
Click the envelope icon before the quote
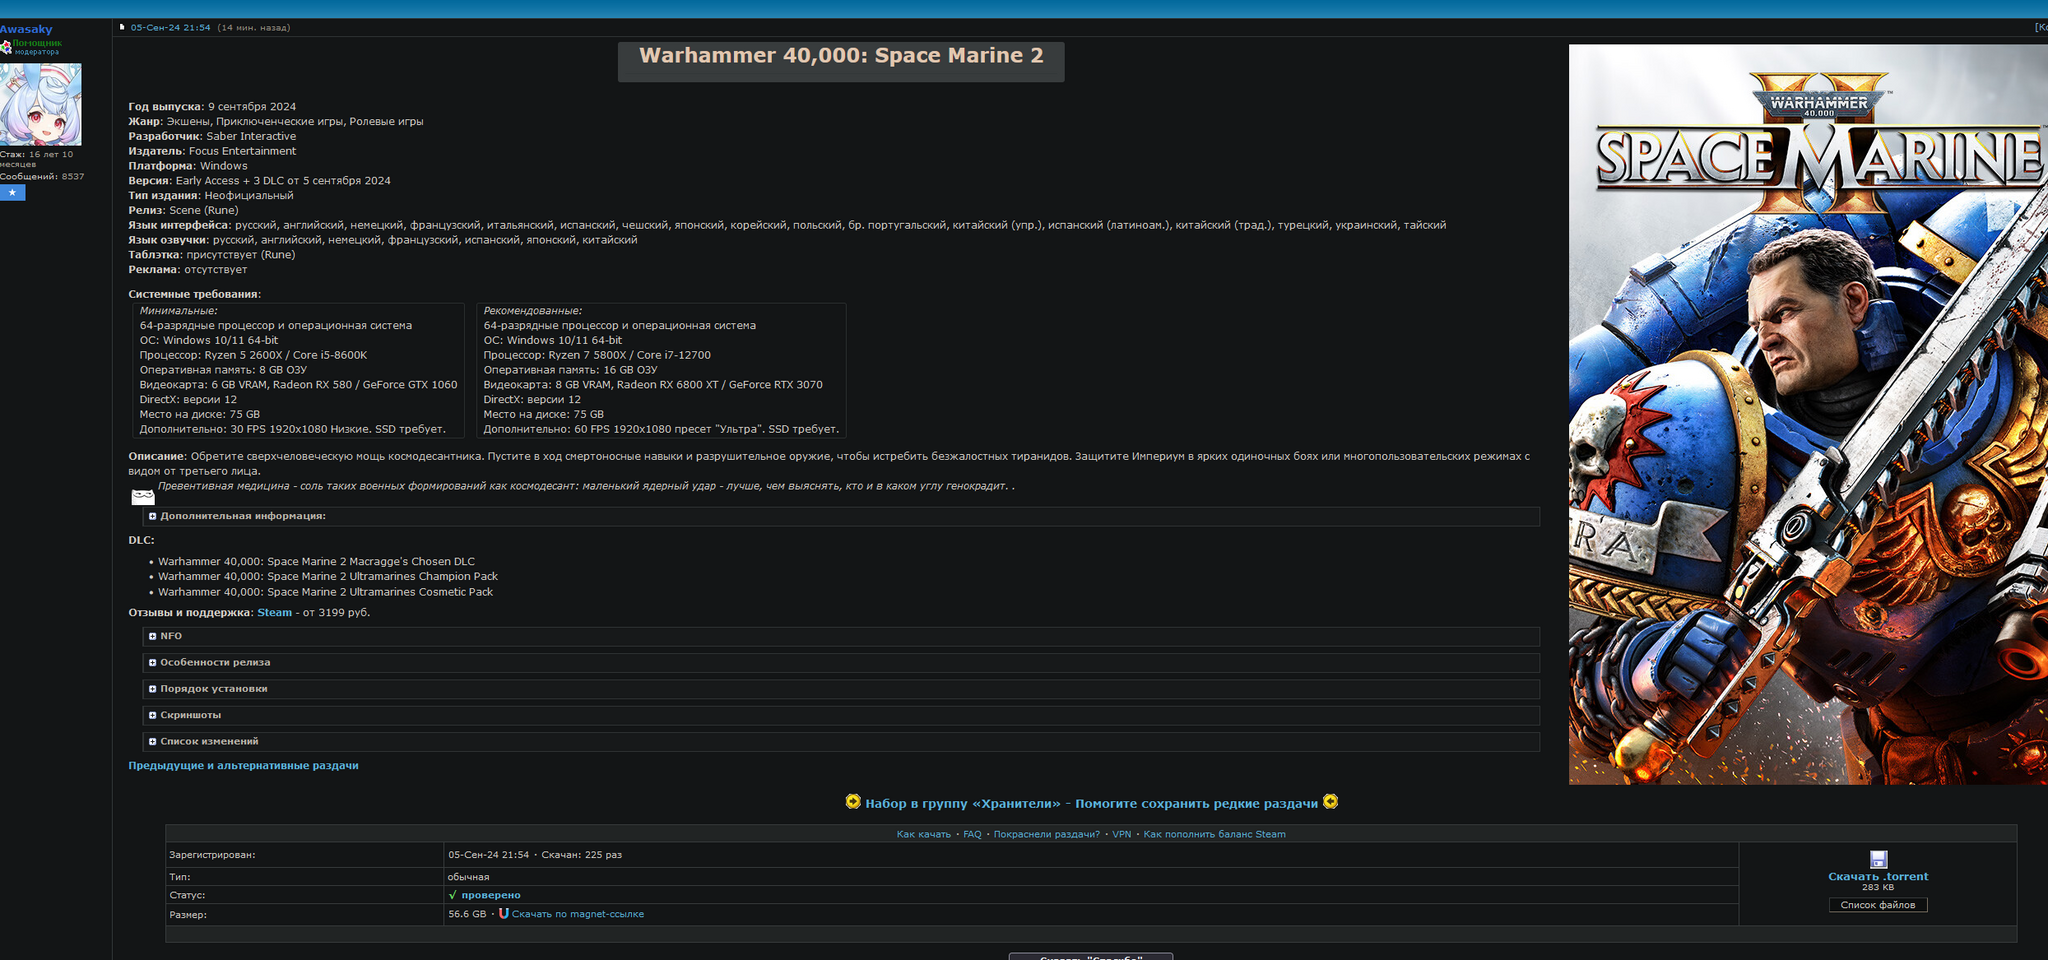tap(143, 496)
